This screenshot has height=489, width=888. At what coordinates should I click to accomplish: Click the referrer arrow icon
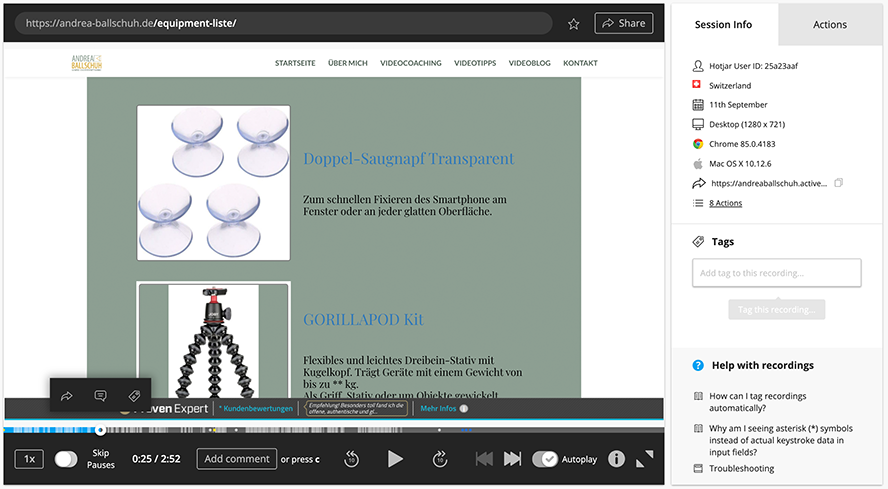(699, 183)
